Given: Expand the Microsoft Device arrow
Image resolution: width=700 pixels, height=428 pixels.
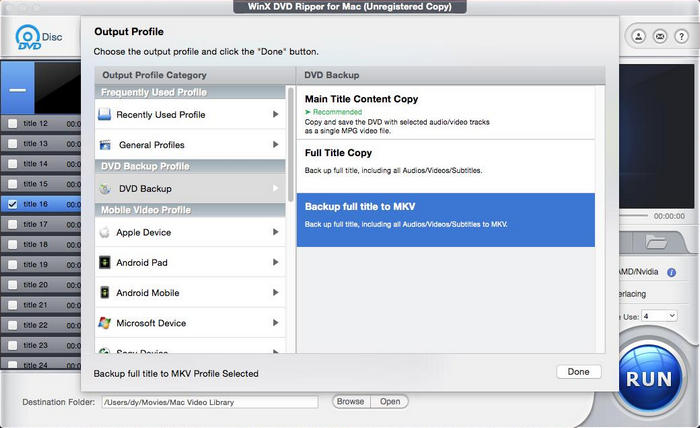Looking at the screenshot, I should point(275,323).
